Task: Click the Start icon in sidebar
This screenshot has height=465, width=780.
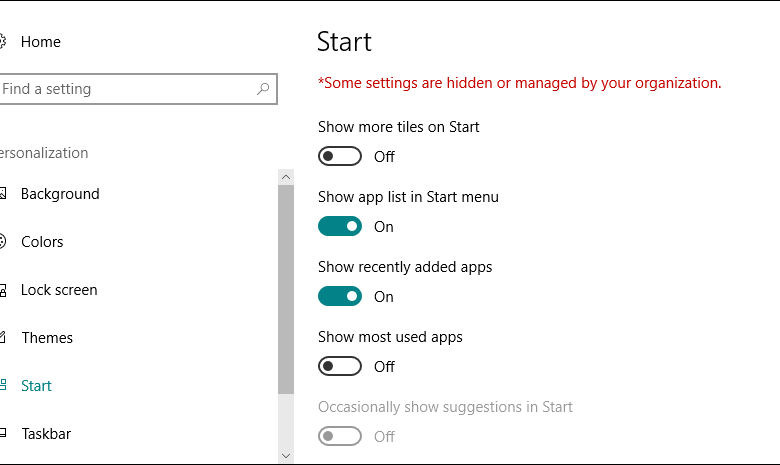Action: coord(2,386)
